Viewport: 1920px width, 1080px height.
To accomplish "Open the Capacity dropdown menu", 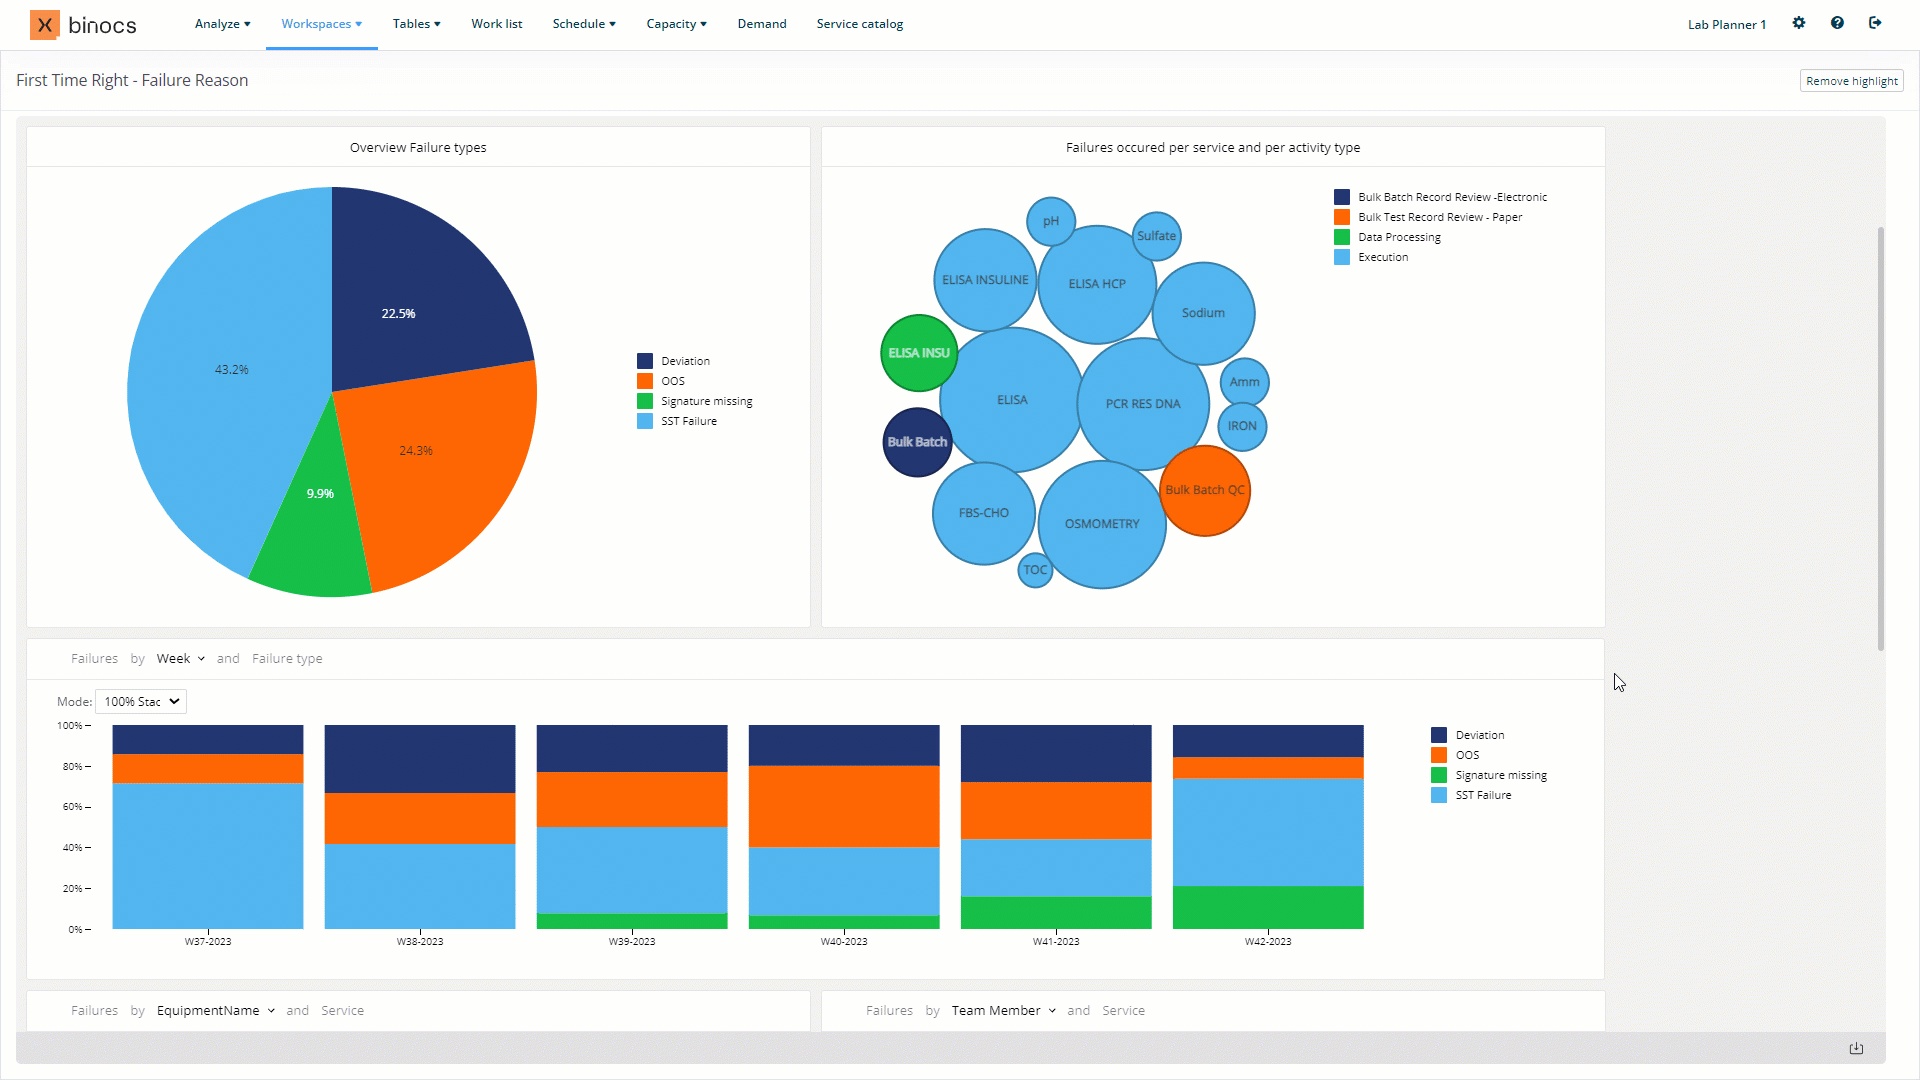I will click(676, 24).
